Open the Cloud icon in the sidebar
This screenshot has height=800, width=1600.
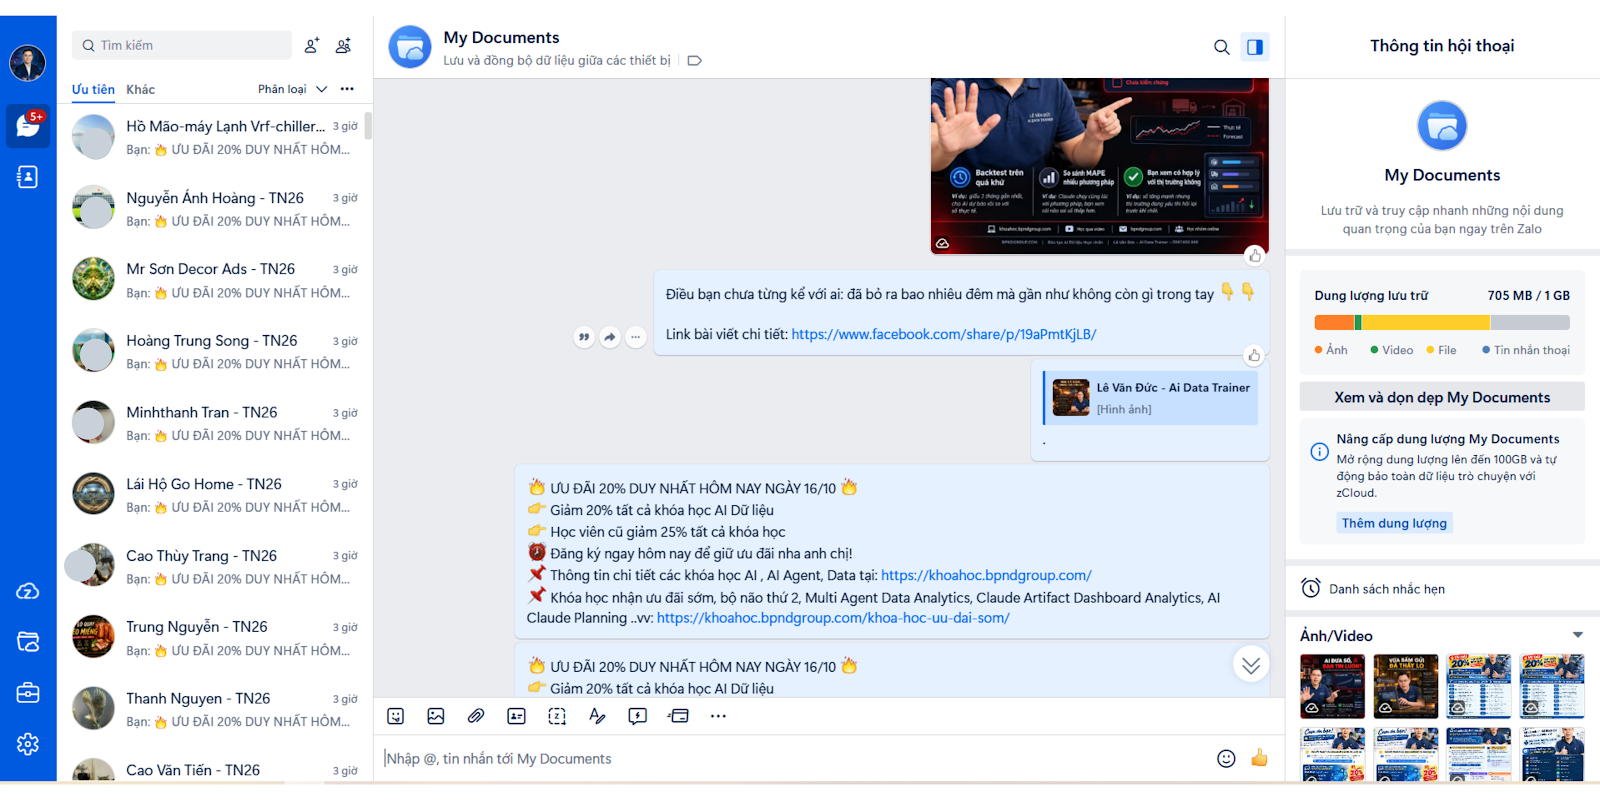click(x=28, y=591)
